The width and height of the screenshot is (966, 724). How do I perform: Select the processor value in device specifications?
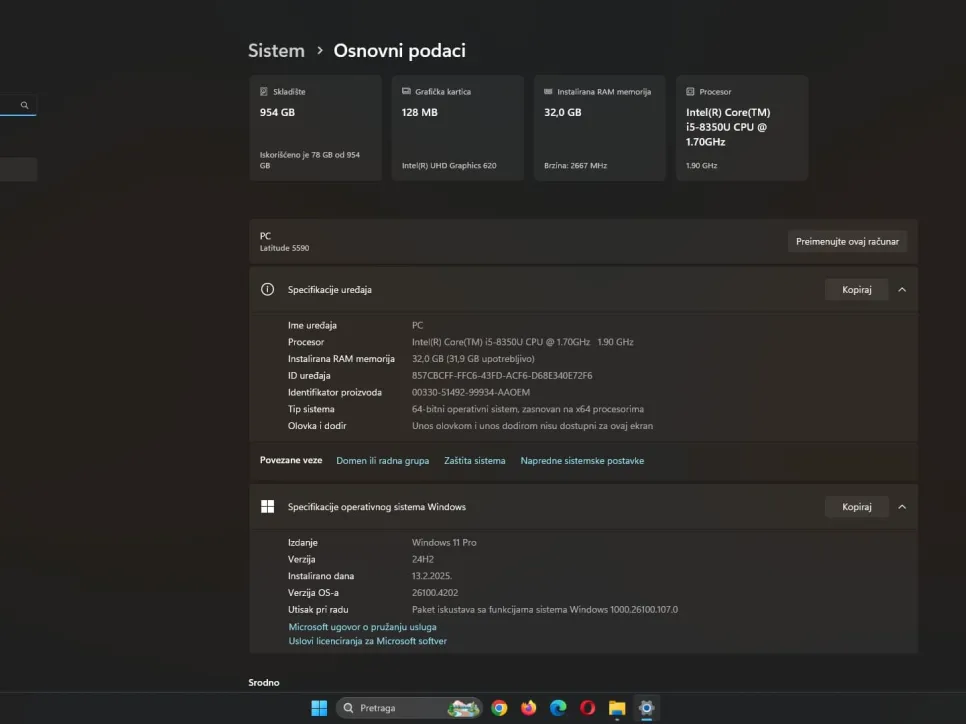522,342
